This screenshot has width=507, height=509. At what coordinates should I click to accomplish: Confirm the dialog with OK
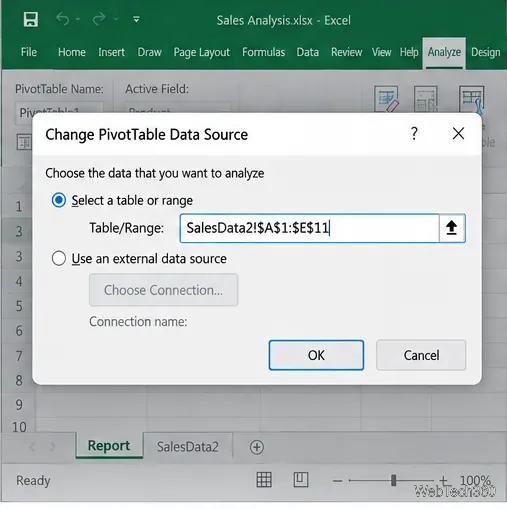(x=316, y=355)
